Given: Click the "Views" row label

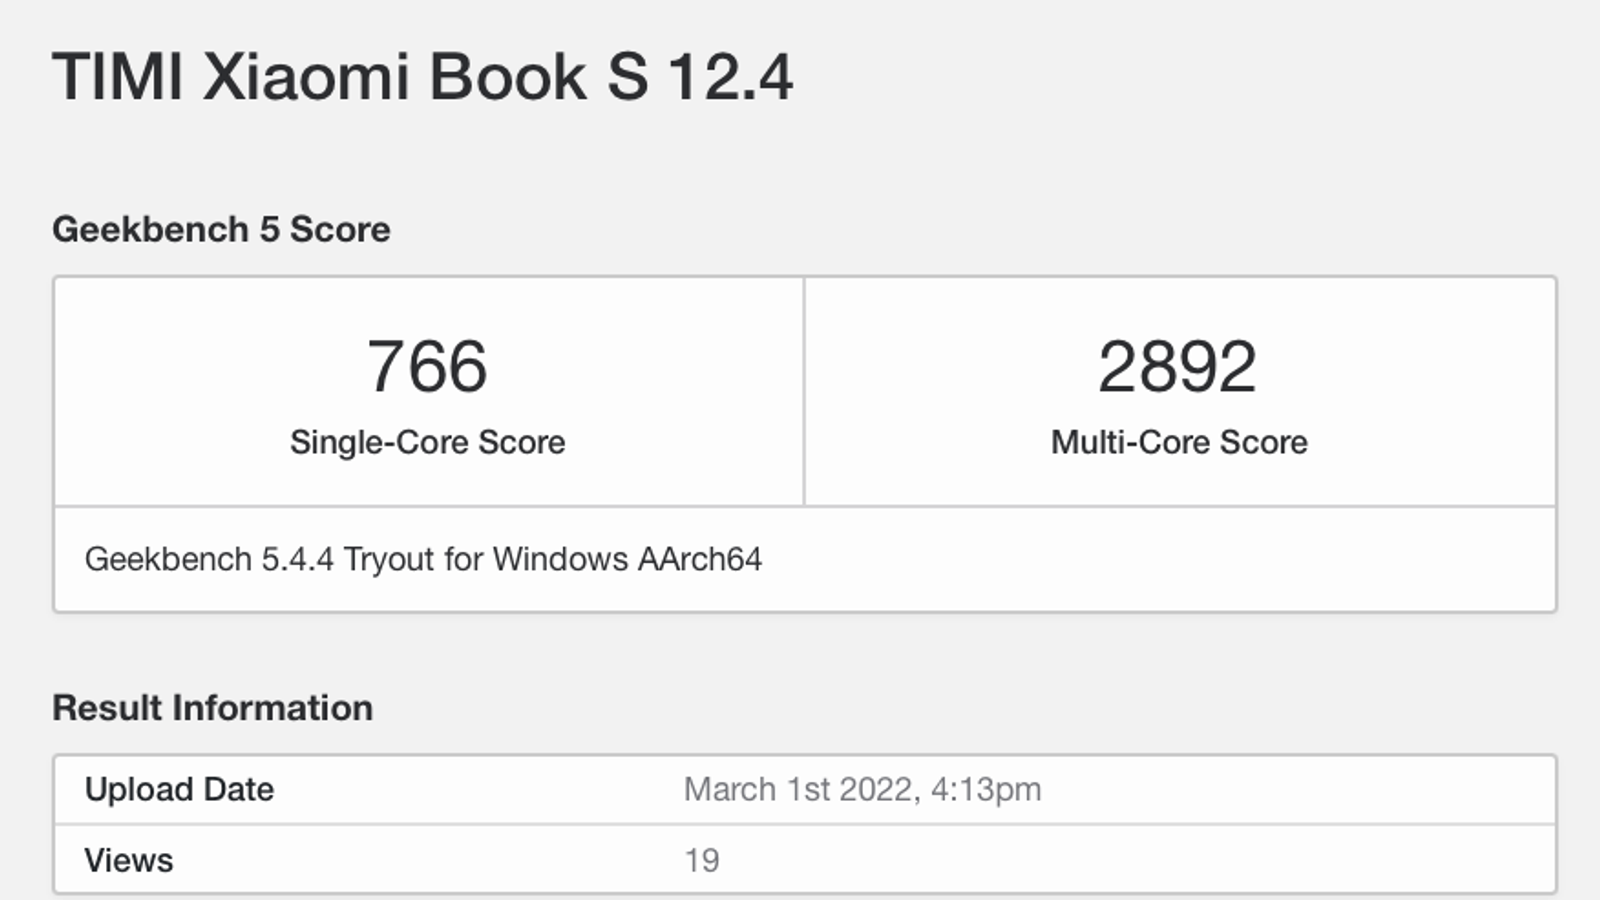Looking at the screenshot, I should point(128,860).
